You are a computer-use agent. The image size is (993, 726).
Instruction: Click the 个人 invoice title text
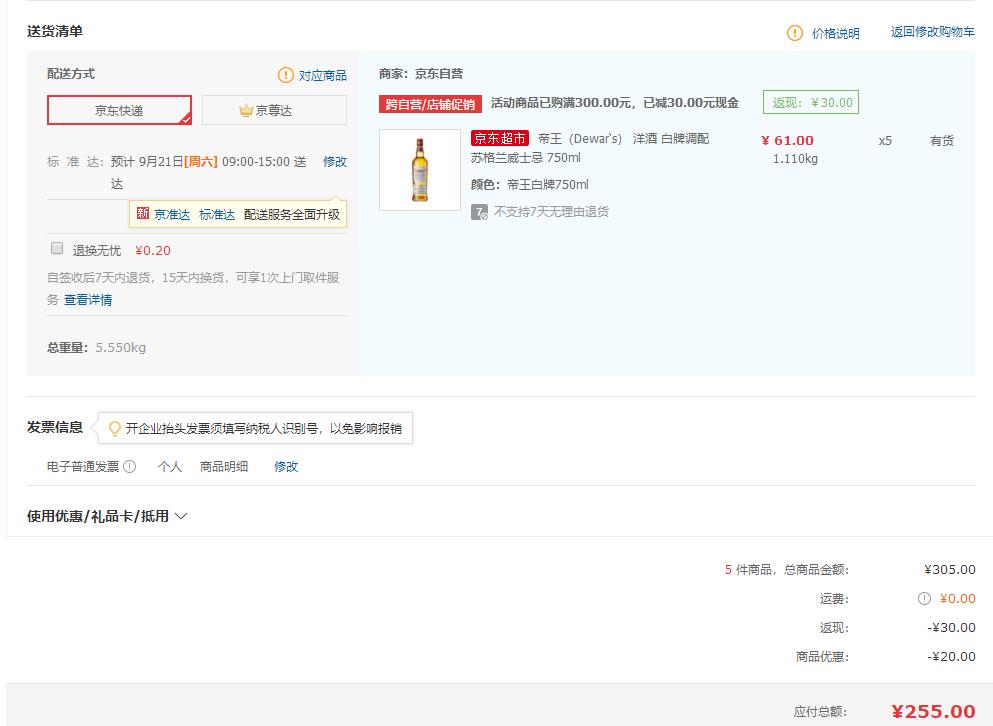[170, 467]
